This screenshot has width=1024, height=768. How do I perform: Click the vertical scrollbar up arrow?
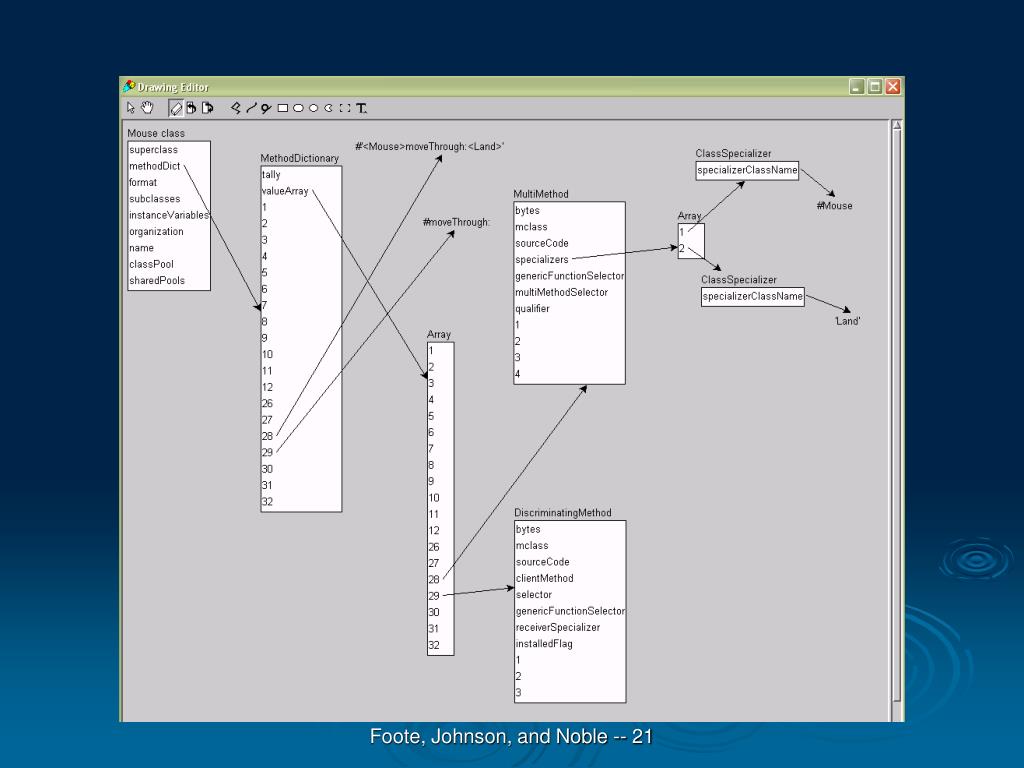[x=897, y=125]
